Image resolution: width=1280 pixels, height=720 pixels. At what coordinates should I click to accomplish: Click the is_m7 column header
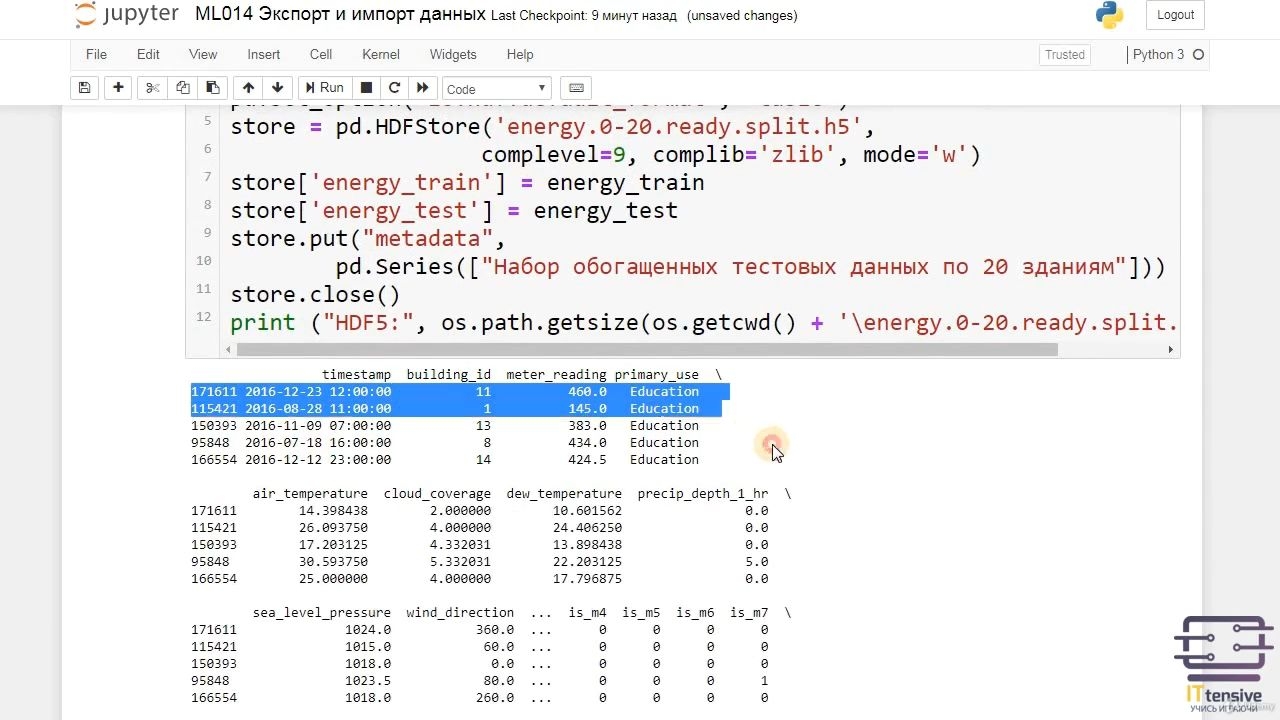[749, 613]
